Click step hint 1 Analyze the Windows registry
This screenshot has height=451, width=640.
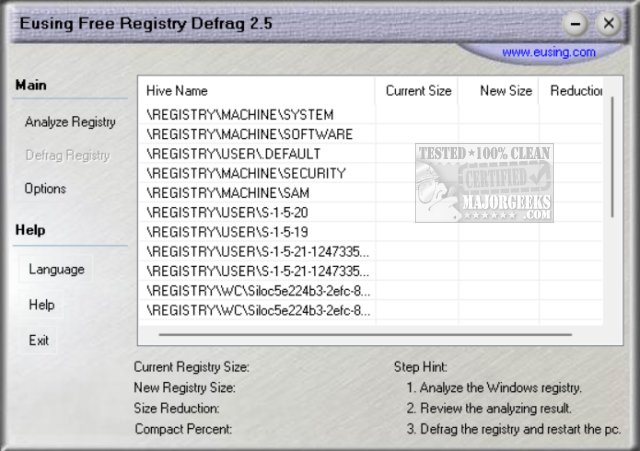pyautogui.click(x=494, y=387)
